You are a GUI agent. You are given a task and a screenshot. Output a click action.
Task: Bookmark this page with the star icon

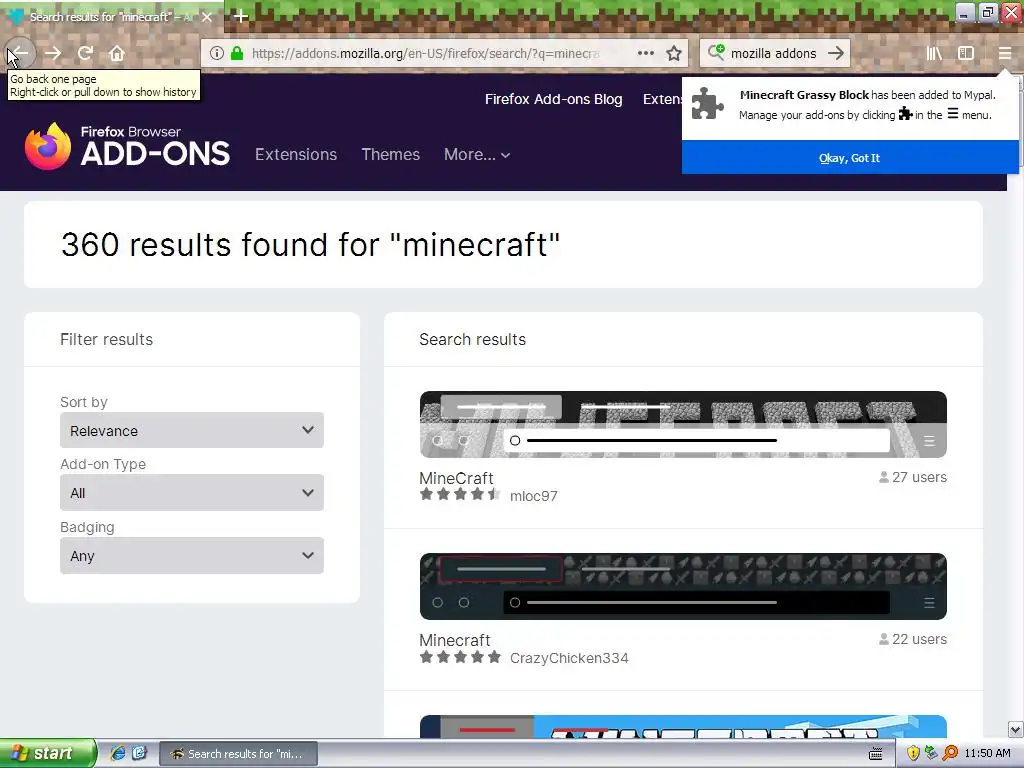click(x=674, y=54)
